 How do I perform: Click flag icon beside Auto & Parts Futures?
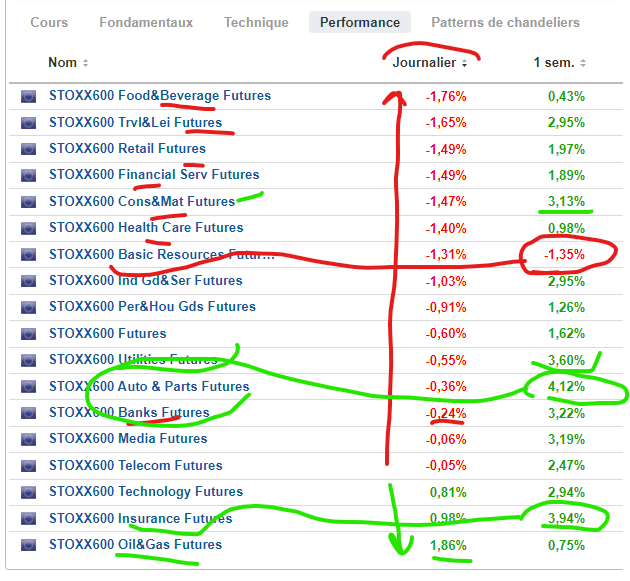tap(28, 387)
